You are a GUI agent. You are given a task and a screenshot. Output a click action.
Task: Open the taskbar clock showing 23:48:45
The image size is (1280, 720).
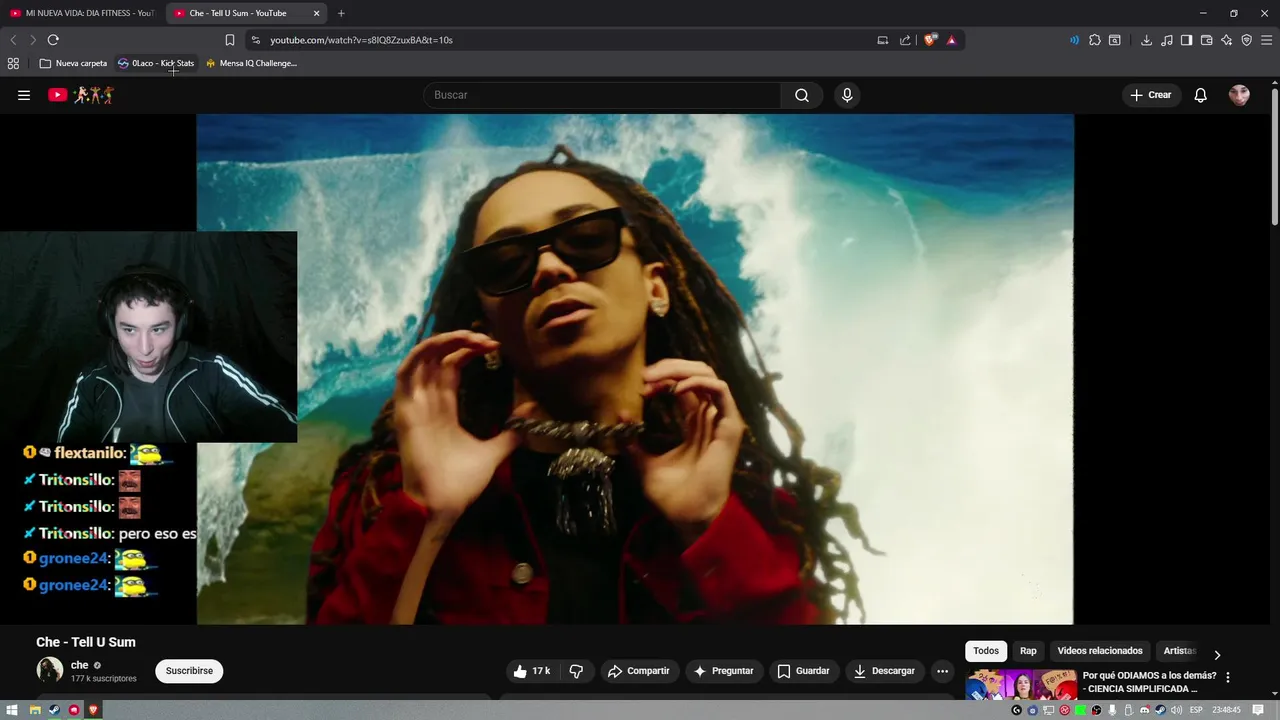1226,710
